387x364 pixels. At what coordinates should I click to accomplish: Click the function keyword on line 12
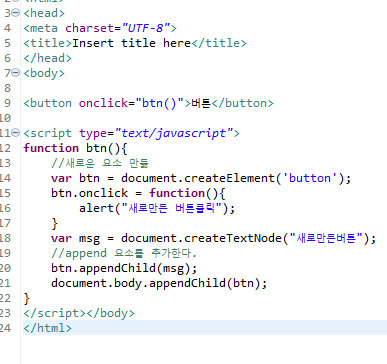pos(51,148)
